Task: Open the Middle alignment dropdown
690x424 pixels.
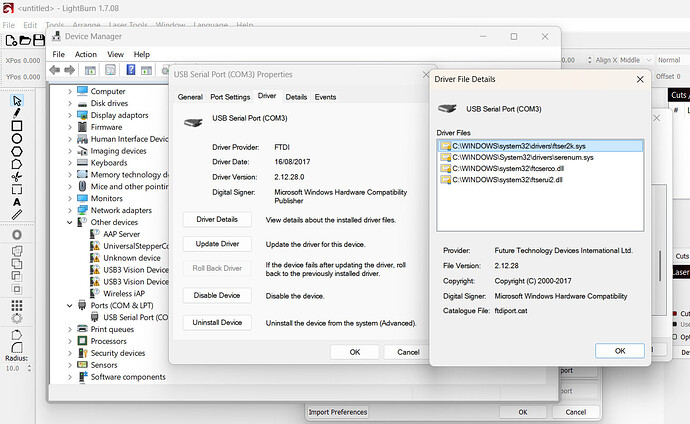Action: [635, 60]
